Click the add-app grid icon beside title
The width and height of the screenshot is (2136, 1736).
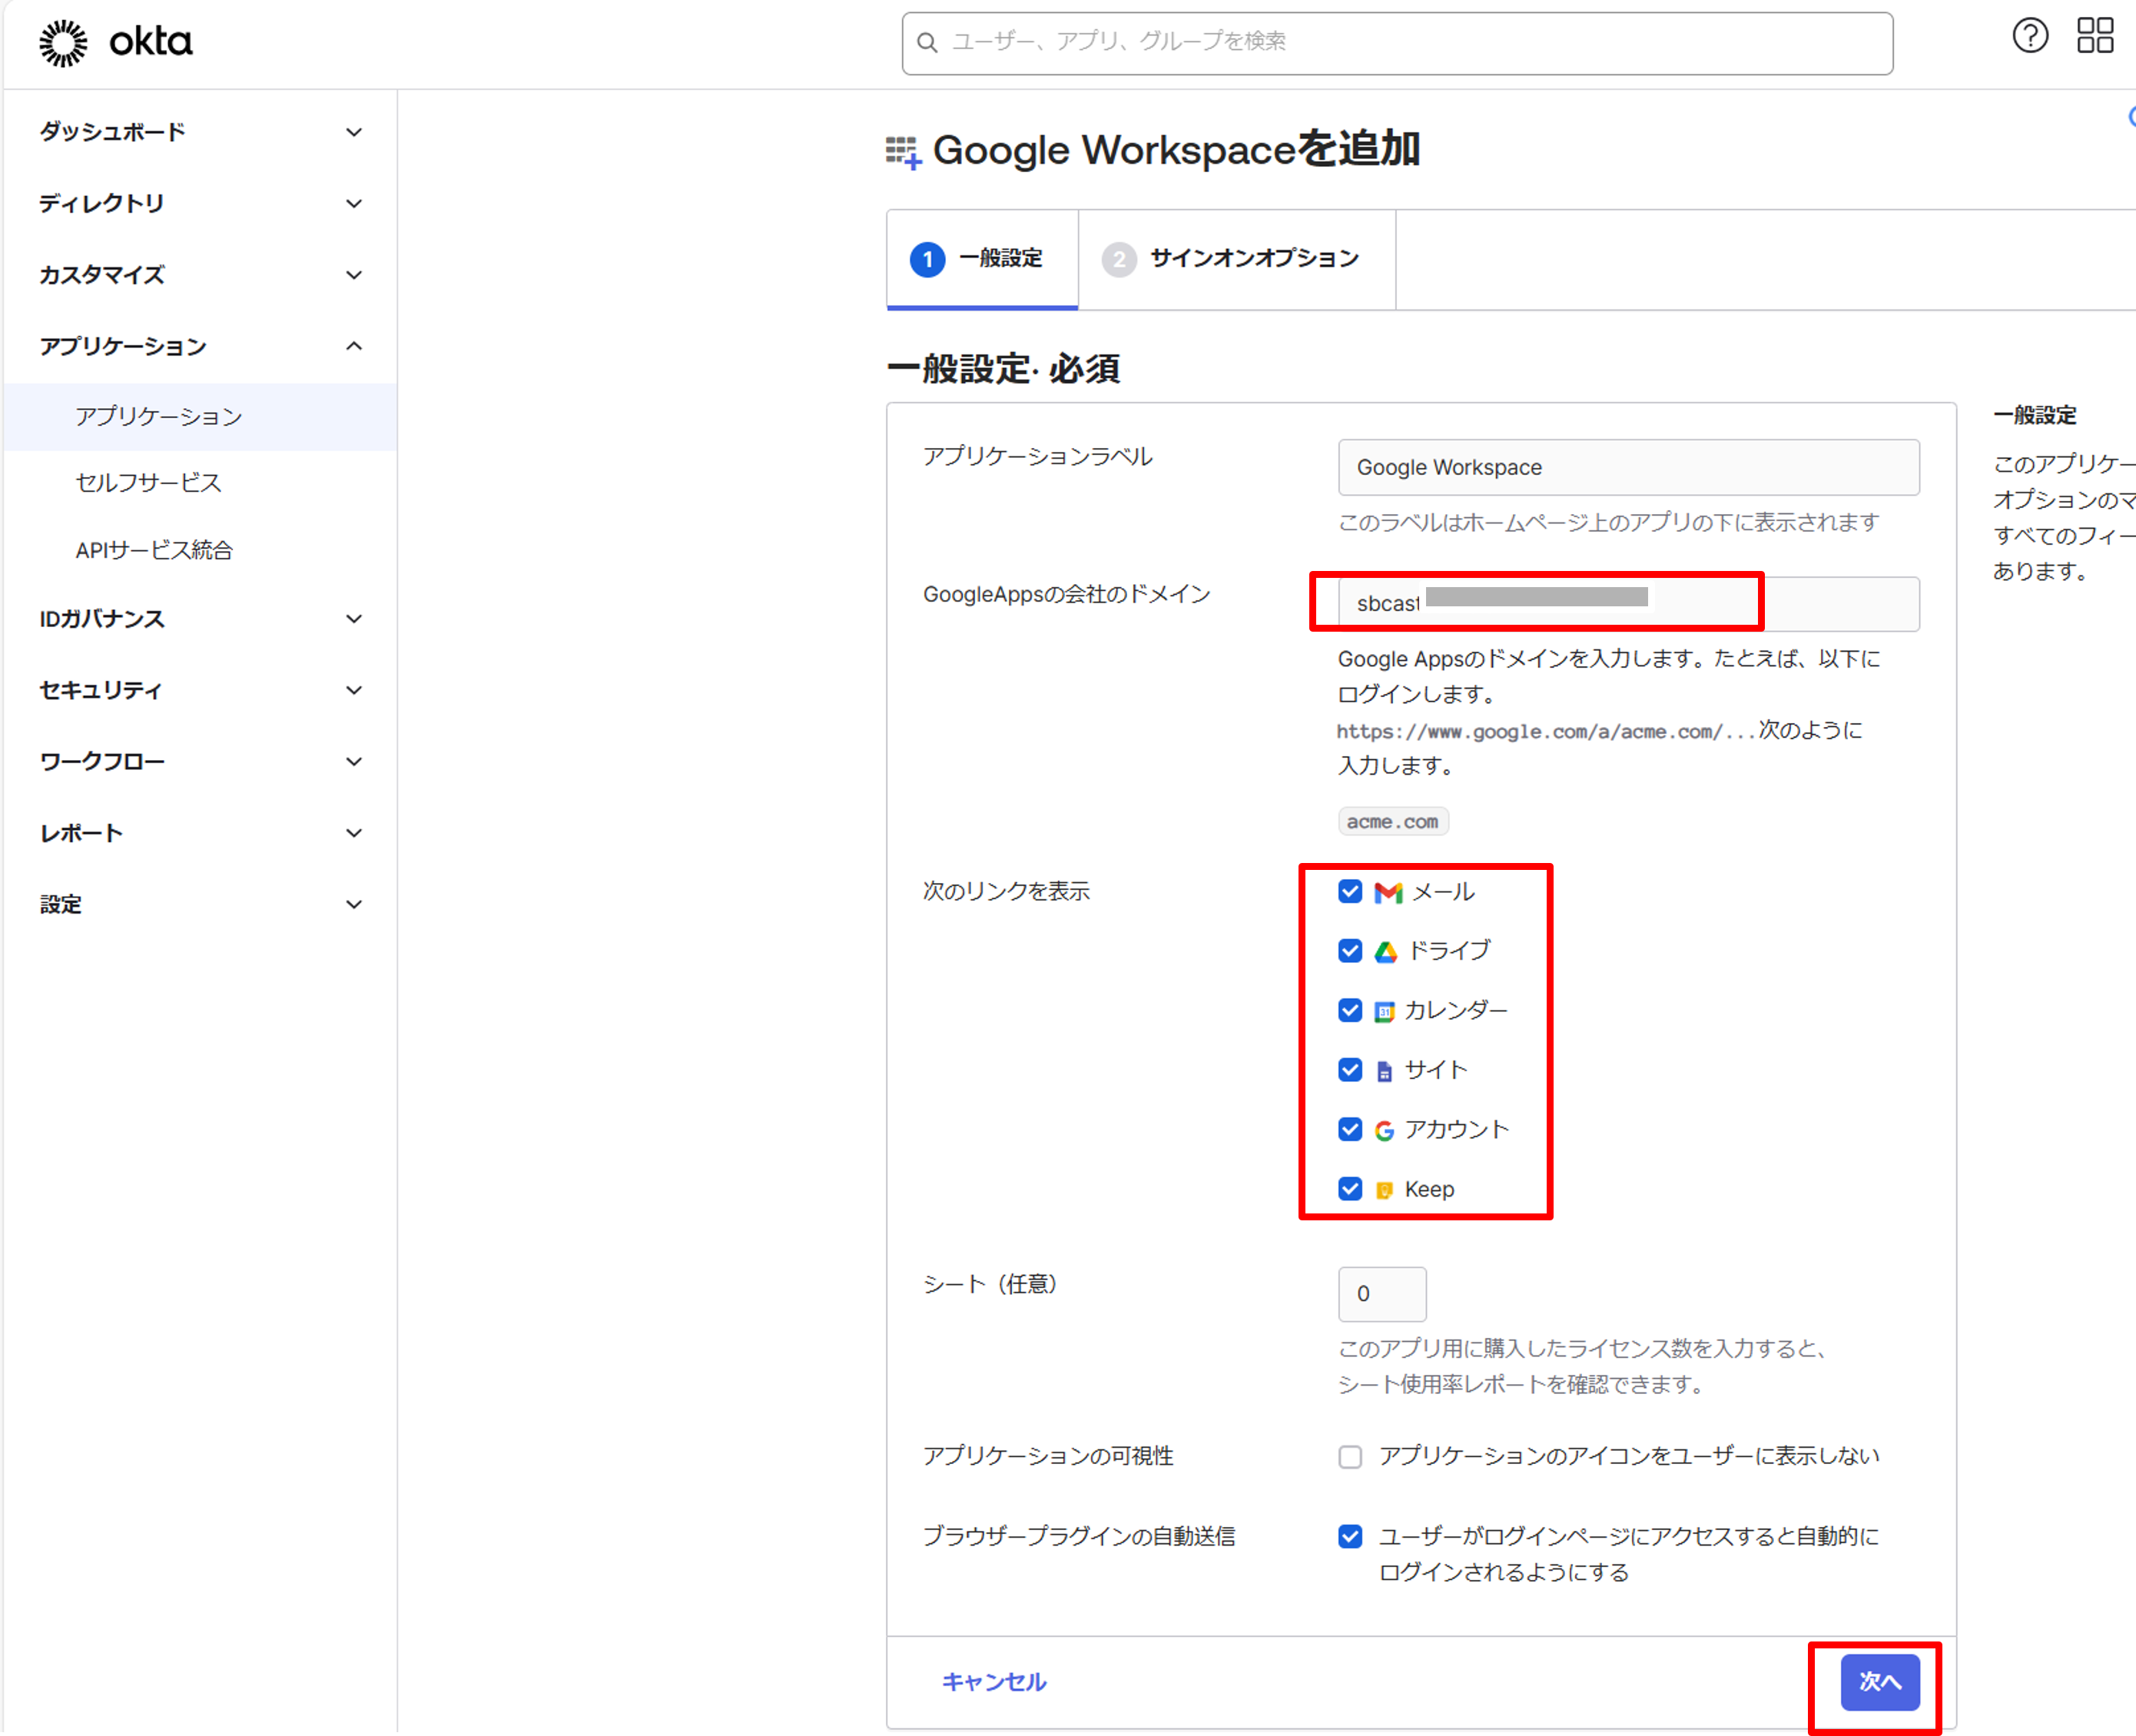[x=903, y=152]
